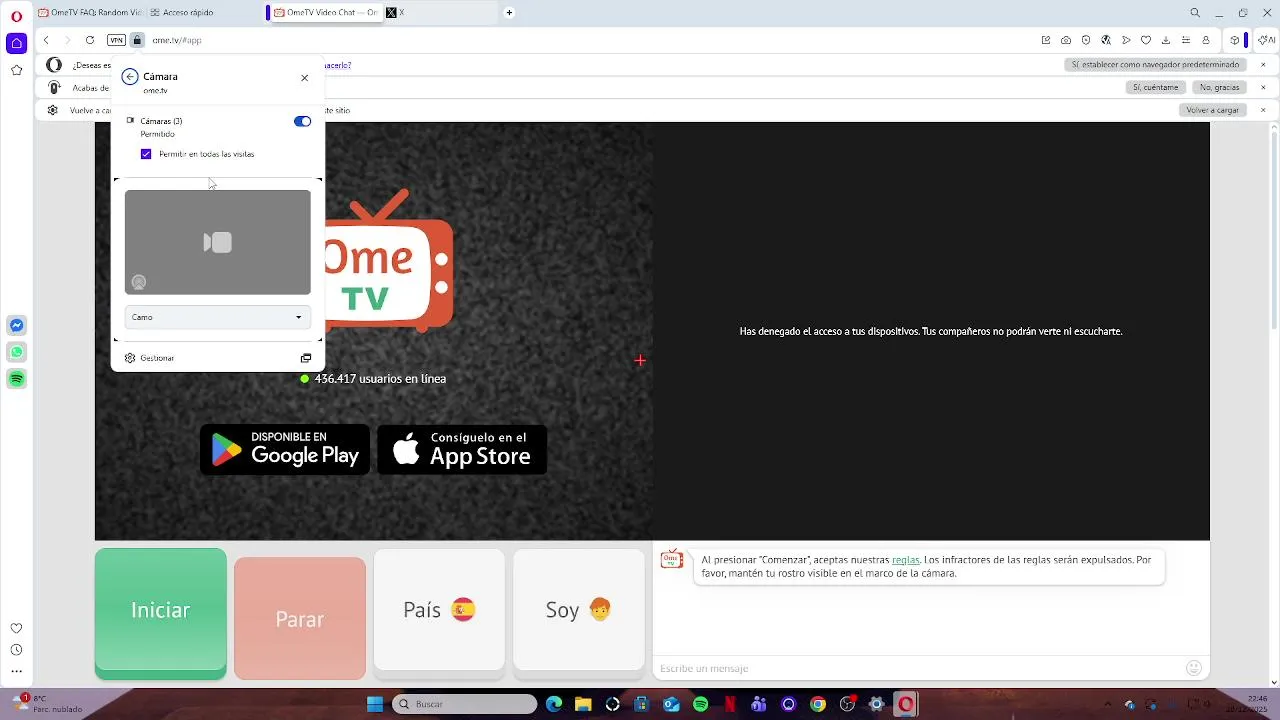The height and width of the screenshot is (720, 1280).
Task: Open a new tab with plus button
Action: click(x=509, y=13)
